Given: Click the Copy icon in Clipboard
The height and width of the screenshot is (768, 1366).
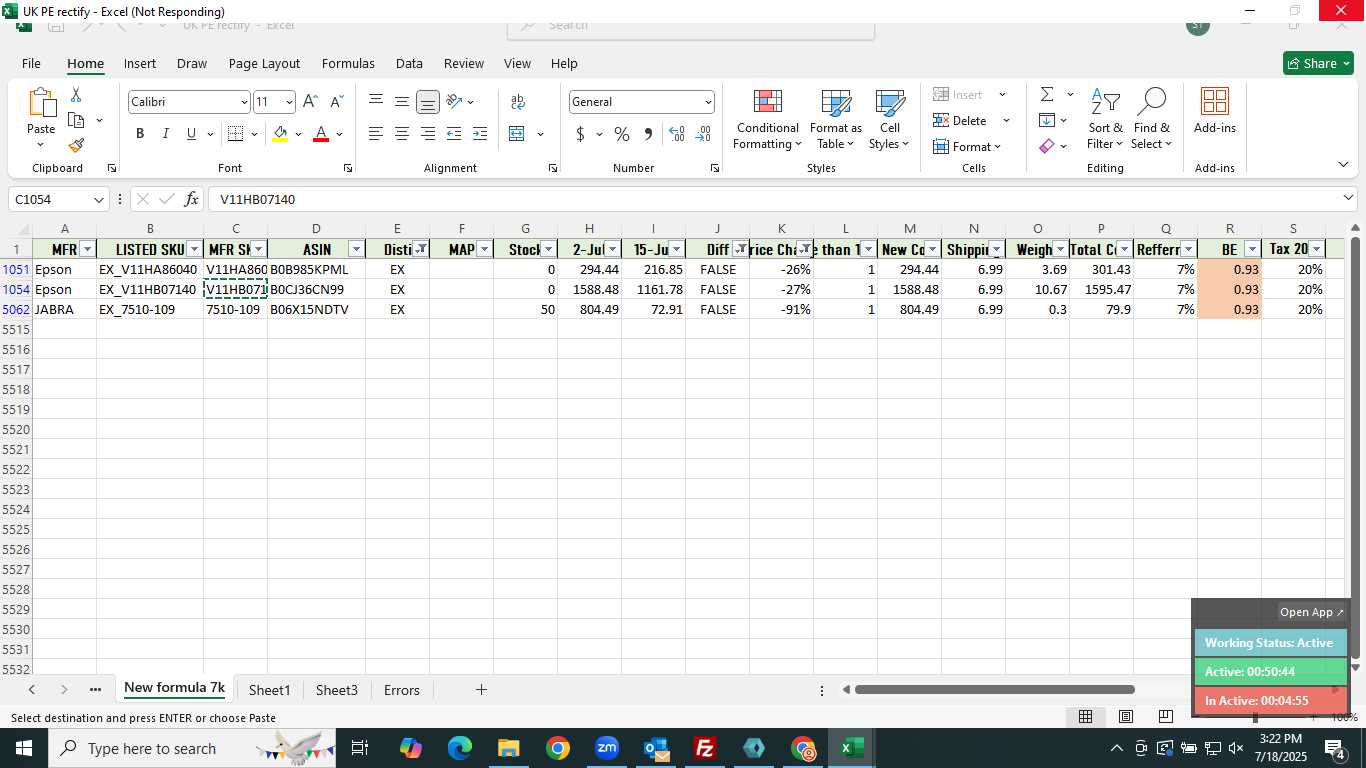Looking at the screenshot, I should (76, 120).
